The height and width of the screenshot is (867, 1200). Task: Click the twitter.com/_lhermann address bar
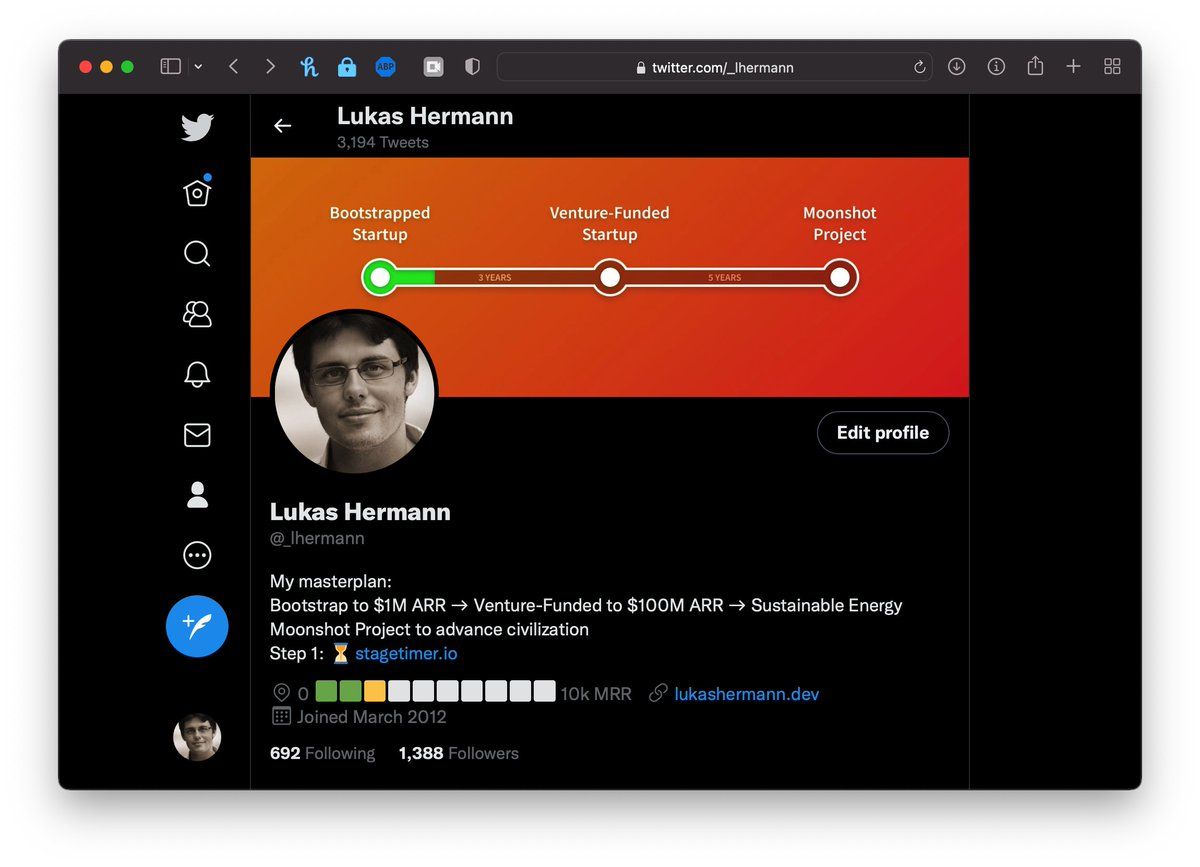click(x=714, y=67)
